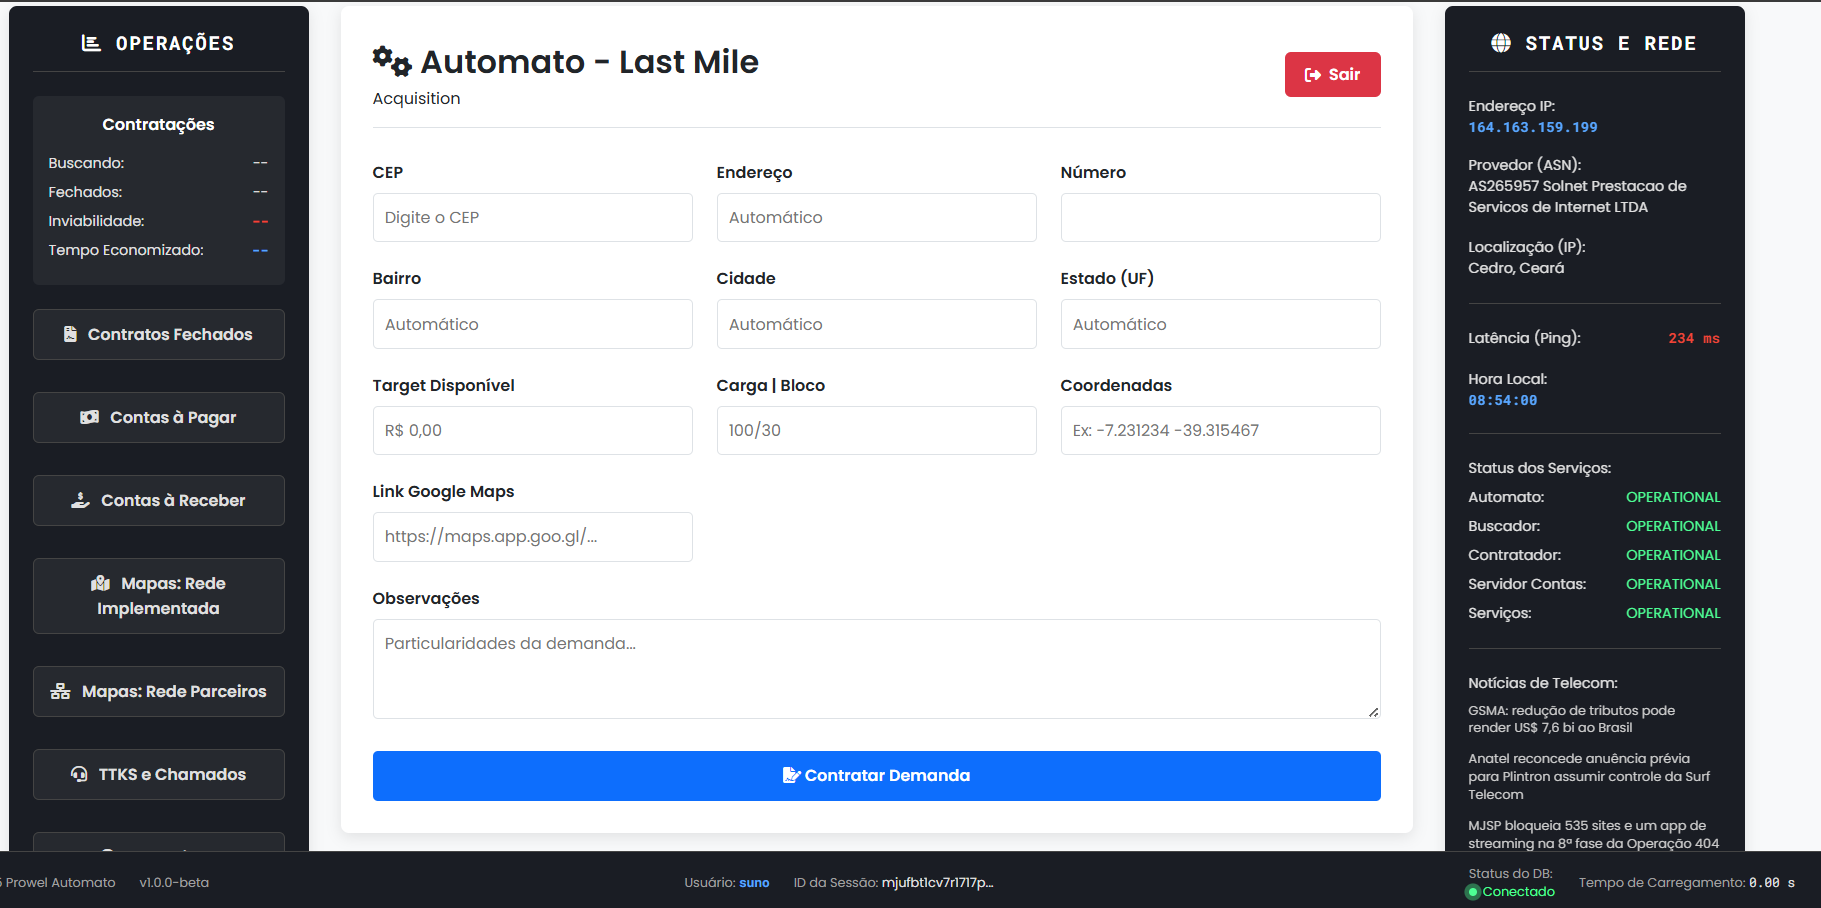Click the Link Google Maps field
1821x908 pixels.
tap(532, 537)
